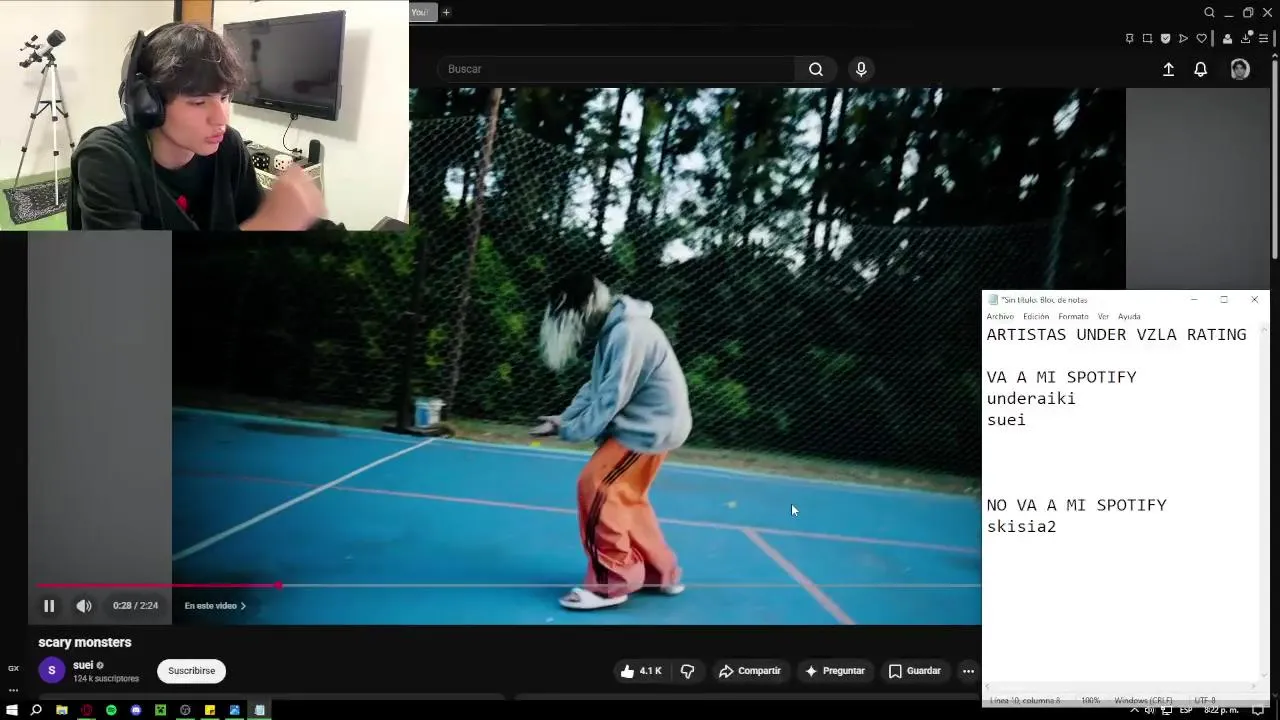
Task: Click the 'skisia2' line in Notepad
Action: (x=1021, y=526)
